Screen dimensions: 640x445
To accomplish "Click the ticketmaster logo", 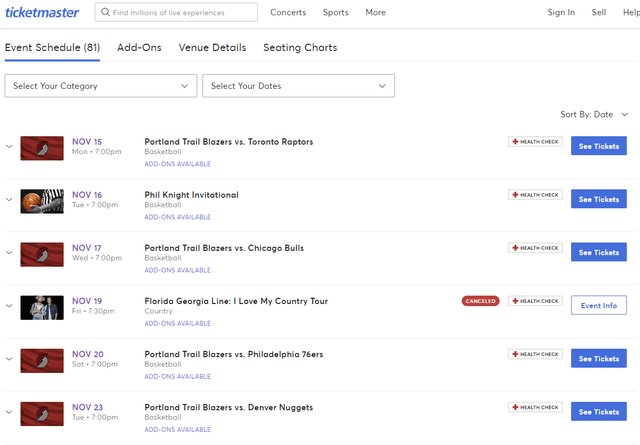I will pos(42,13).
